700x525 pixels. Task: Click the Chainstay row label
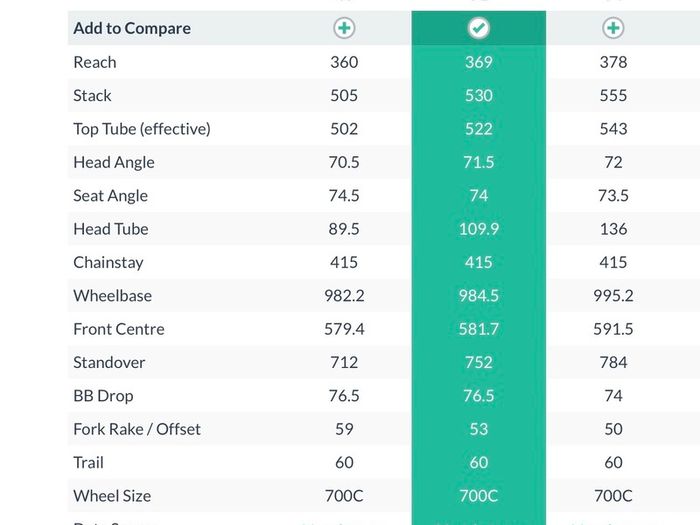(108, 262)
